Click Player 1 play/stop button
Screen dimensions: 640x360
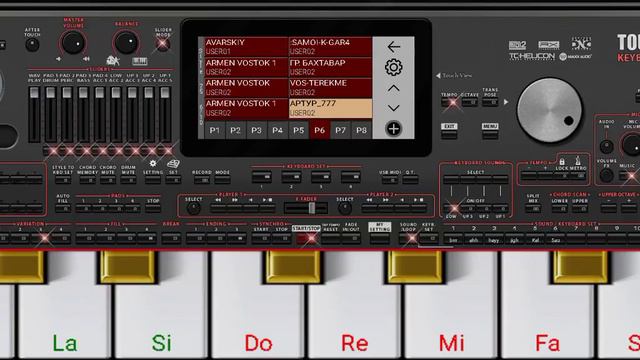[267, 208]
